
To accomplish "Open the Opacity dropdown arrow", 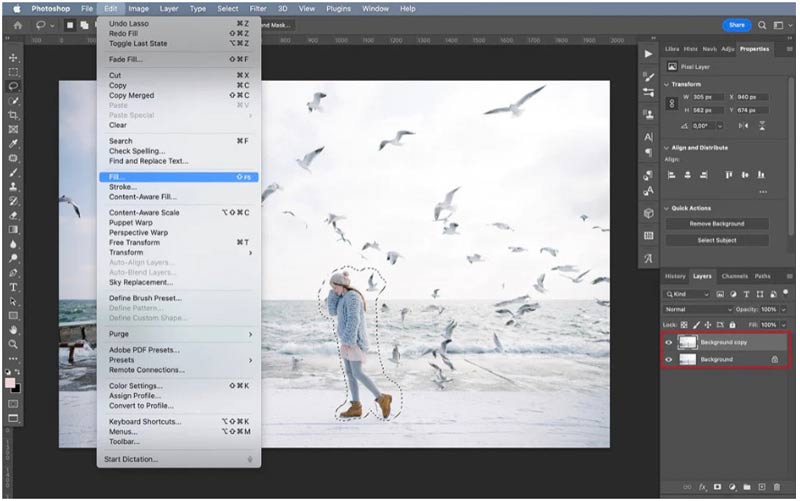I will pyautogui.click(x=784, y=310).
